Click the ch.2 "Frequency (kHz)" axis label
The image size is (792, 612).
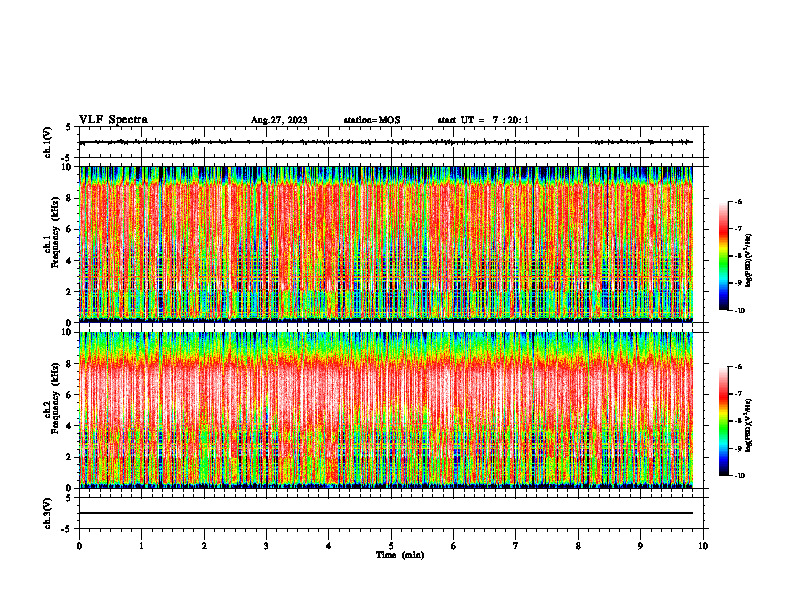pos(55,397)
